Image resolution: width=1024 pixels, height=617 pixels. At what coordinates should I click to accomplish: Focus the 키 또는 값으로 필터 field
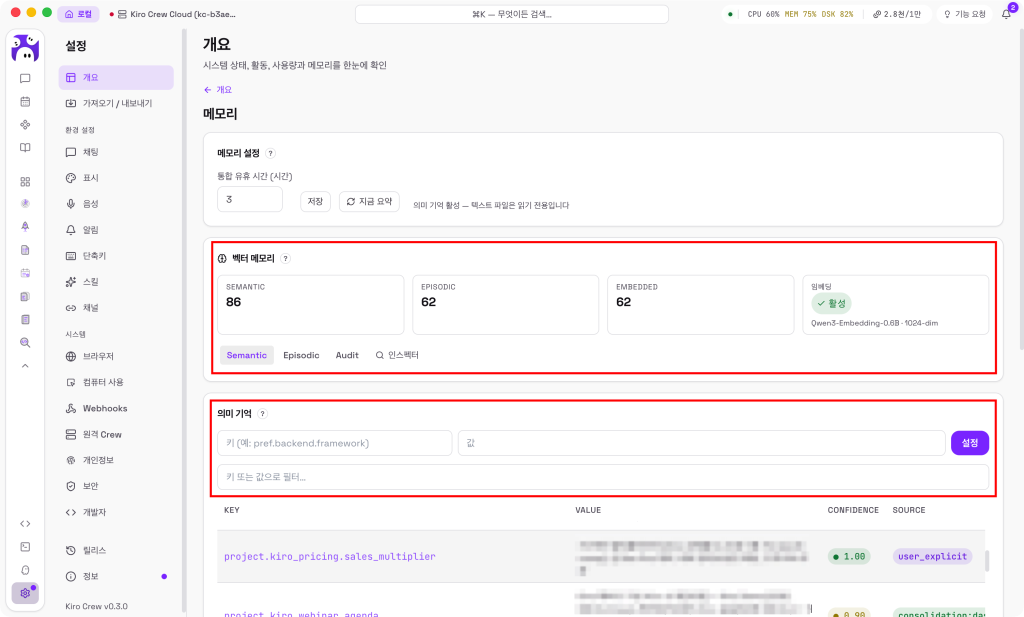pos(603,477)
